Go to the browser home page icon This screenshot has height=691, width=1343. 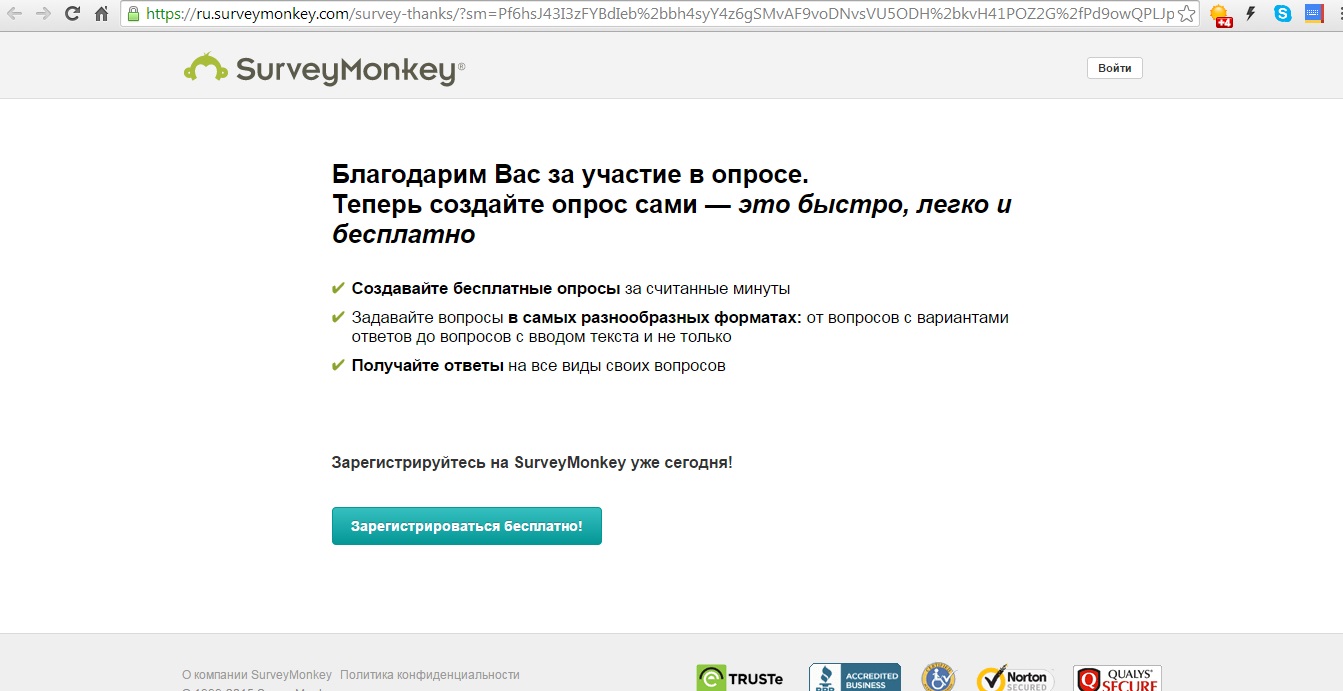coord(101,14)
